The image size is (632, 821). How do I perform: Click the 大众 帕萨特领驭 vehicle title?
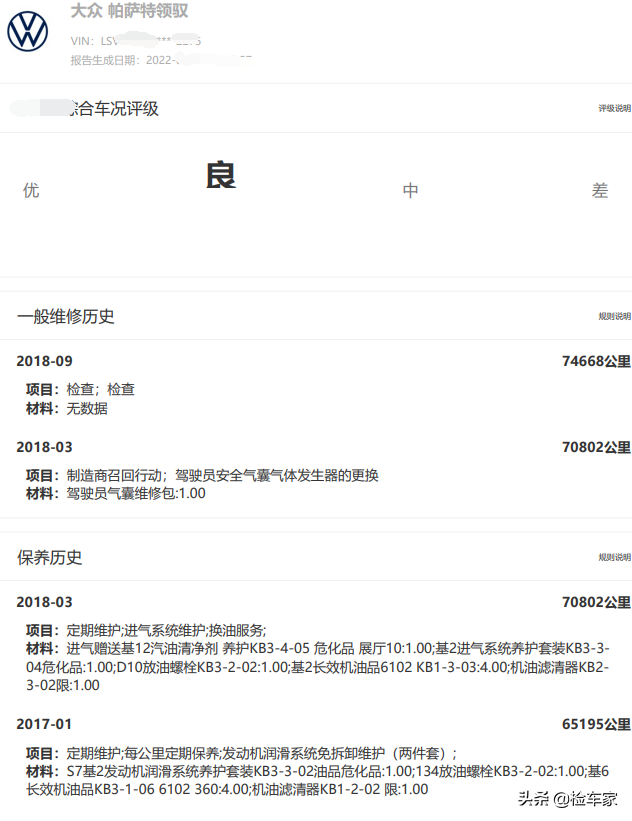129,11
